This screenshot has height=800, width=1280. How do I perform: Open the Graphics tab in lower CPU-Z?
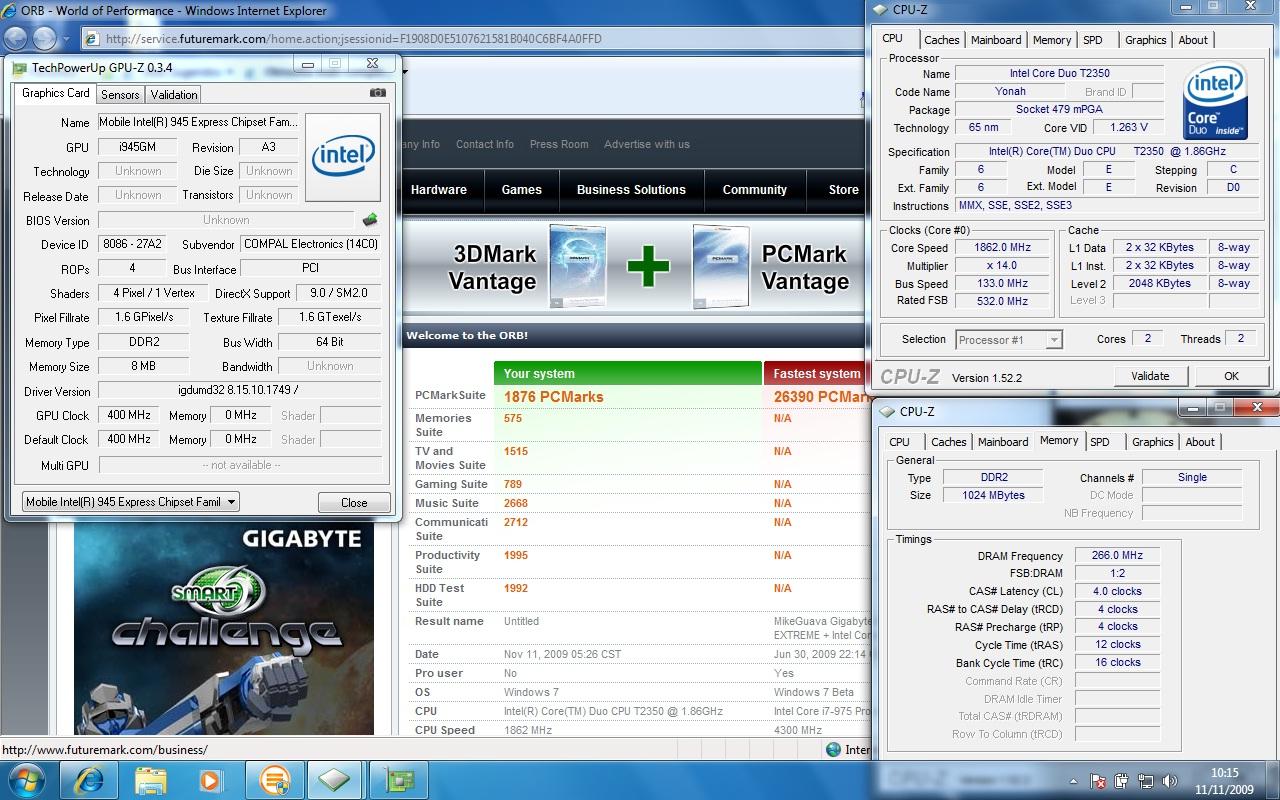coord(1152,442)
